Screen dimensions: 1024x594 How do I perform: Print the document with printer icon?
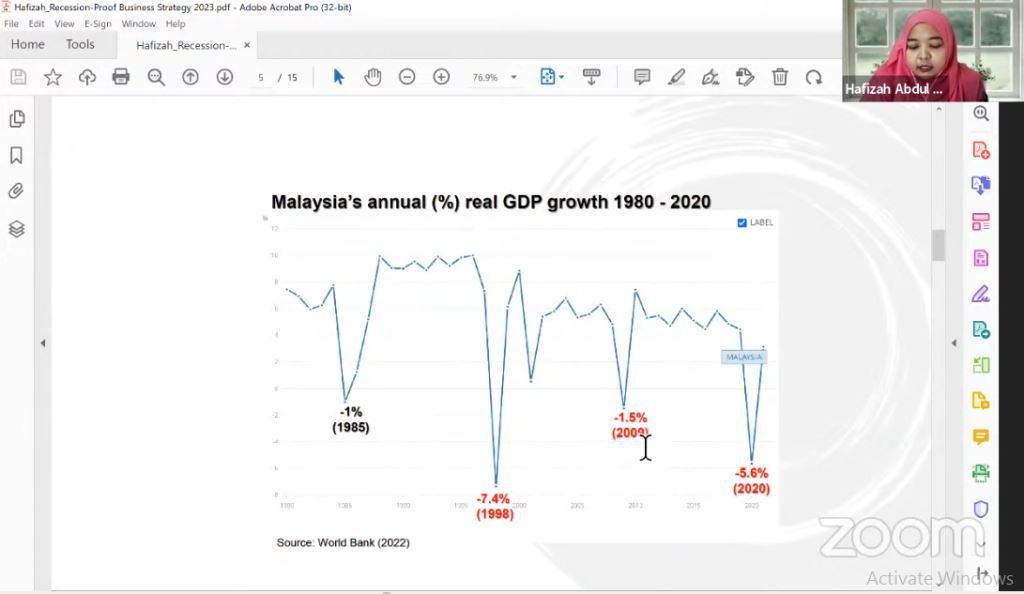tap(121, 77)
